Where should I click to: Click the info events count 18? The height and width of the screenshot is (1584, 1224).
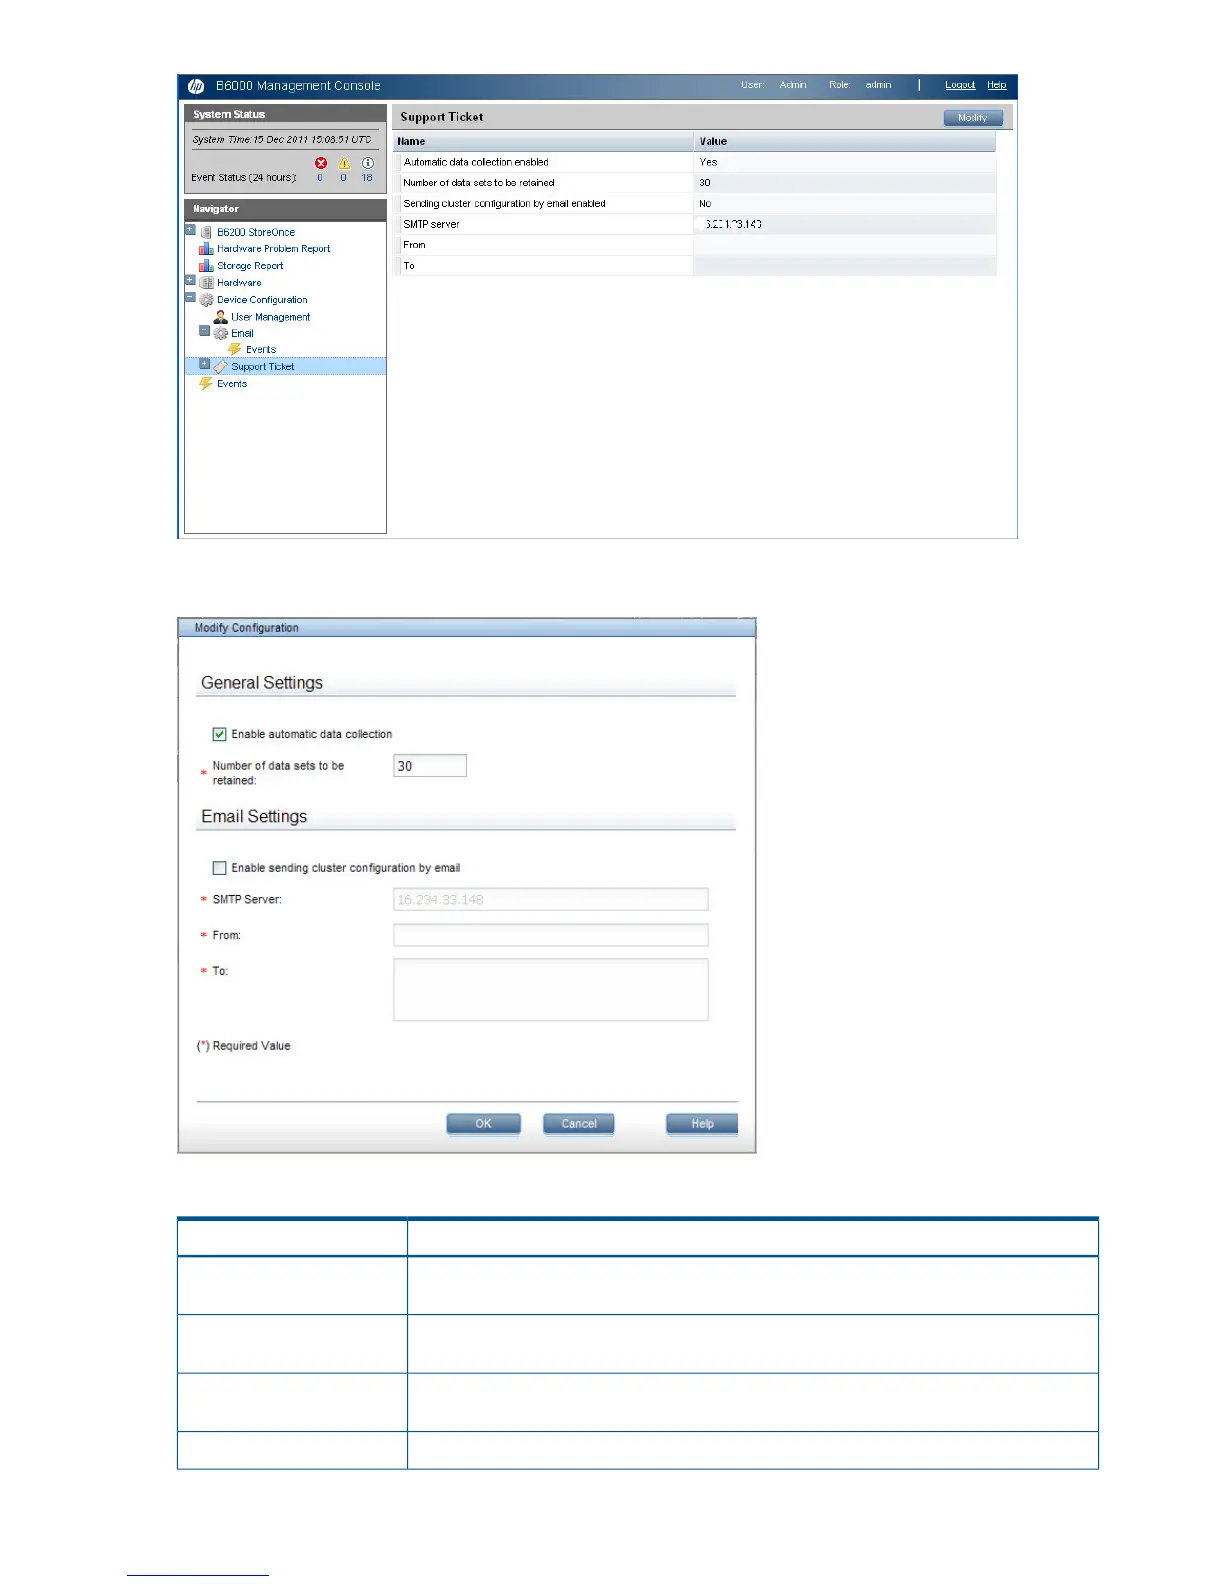(x=367, y=178)
